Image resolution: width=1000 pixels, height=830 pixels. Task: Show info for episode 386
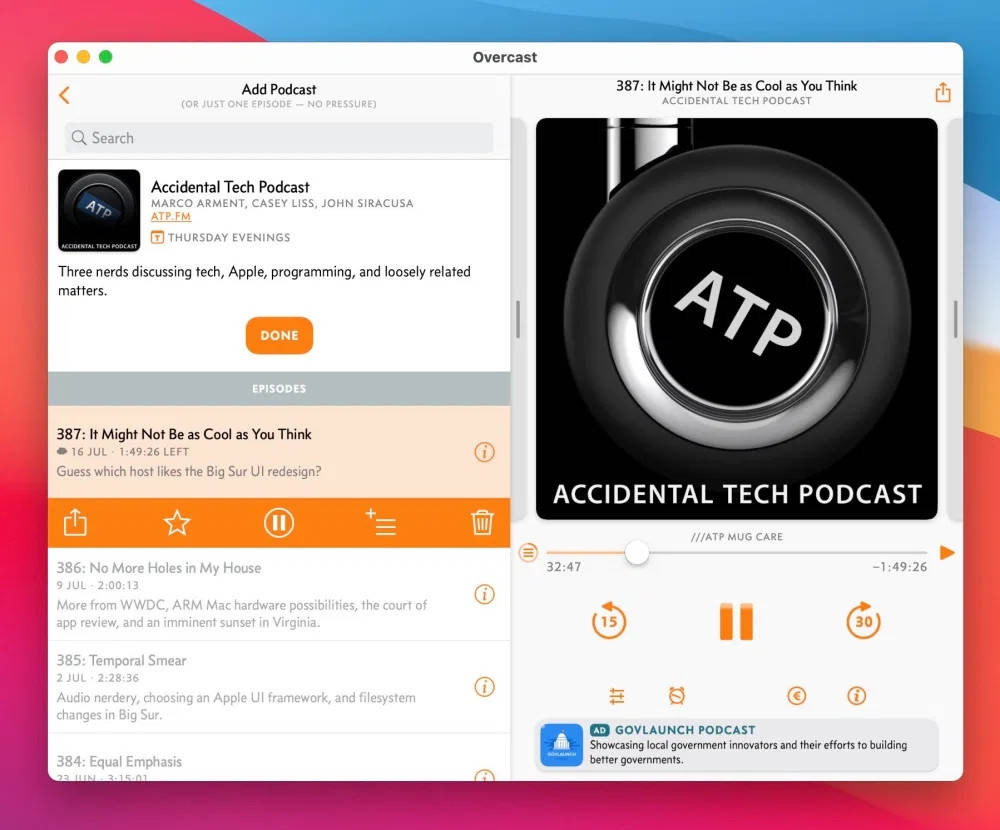(x=484, y=594)
